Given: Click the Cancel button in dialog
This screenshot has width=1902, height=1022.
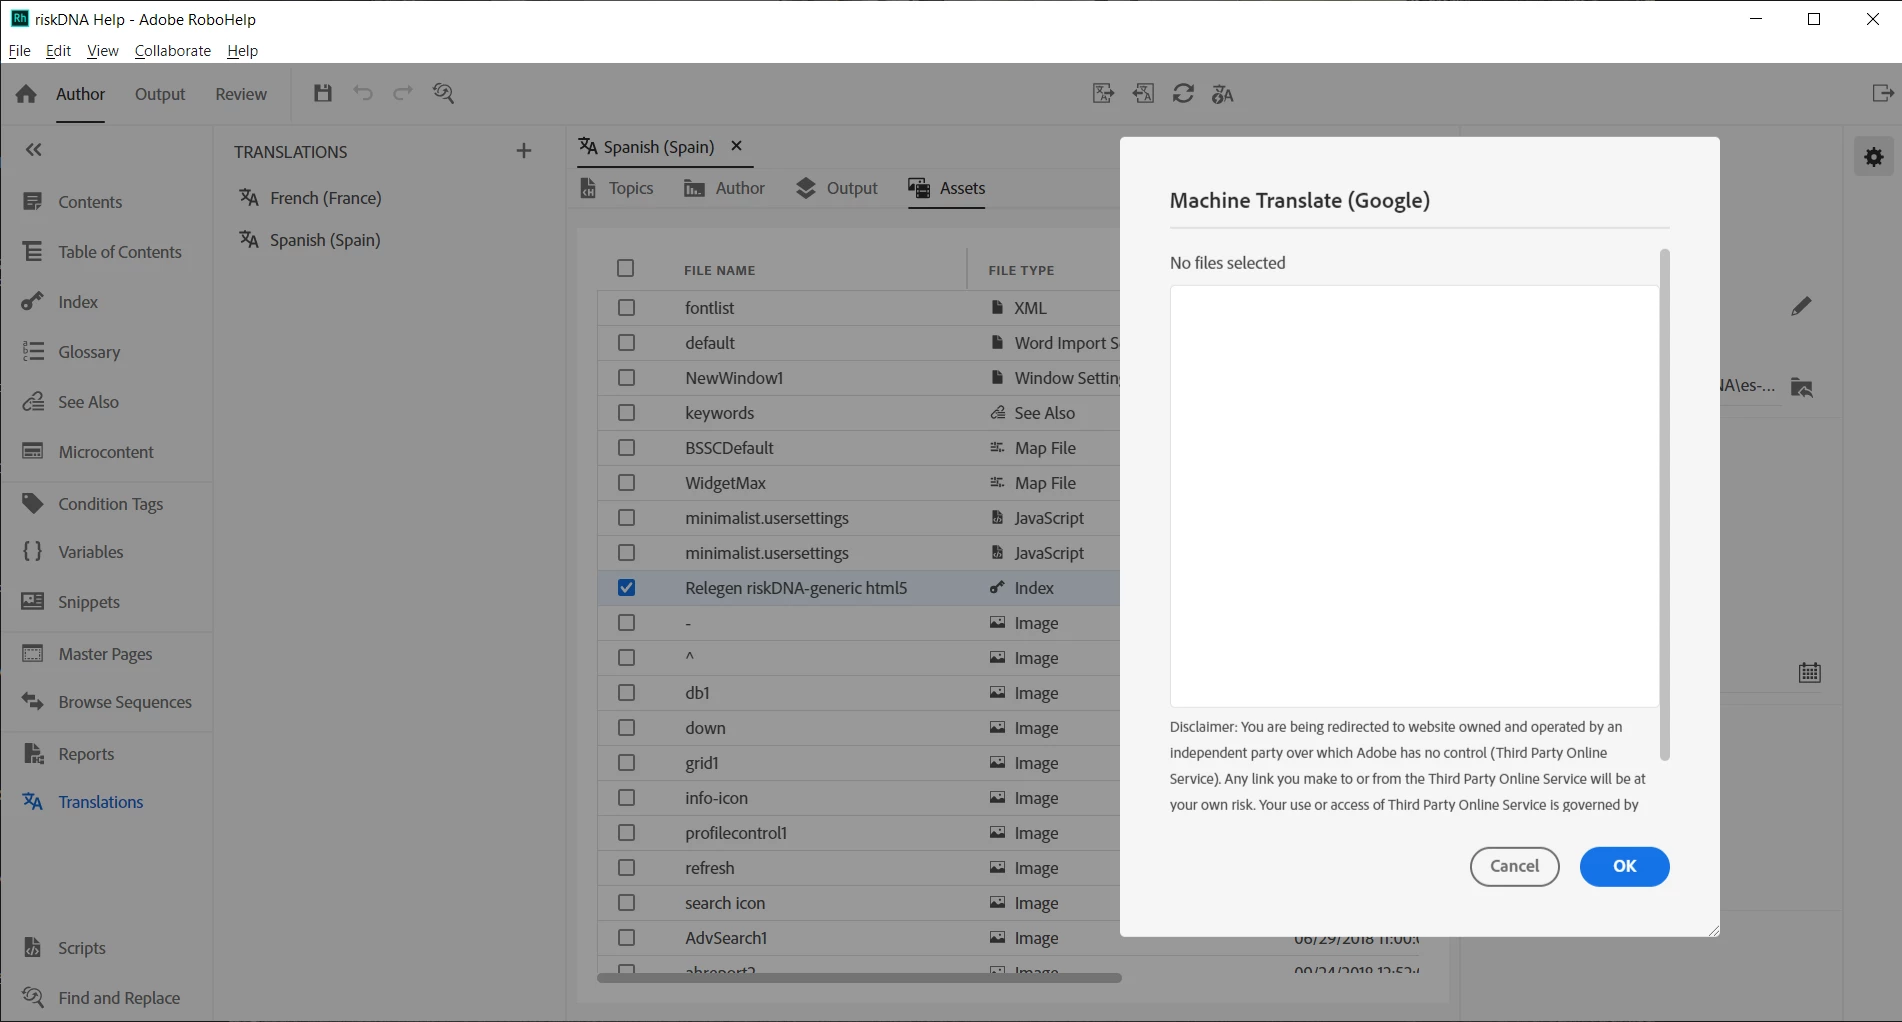Looking at the screenshot, I should click(1514, 867).
